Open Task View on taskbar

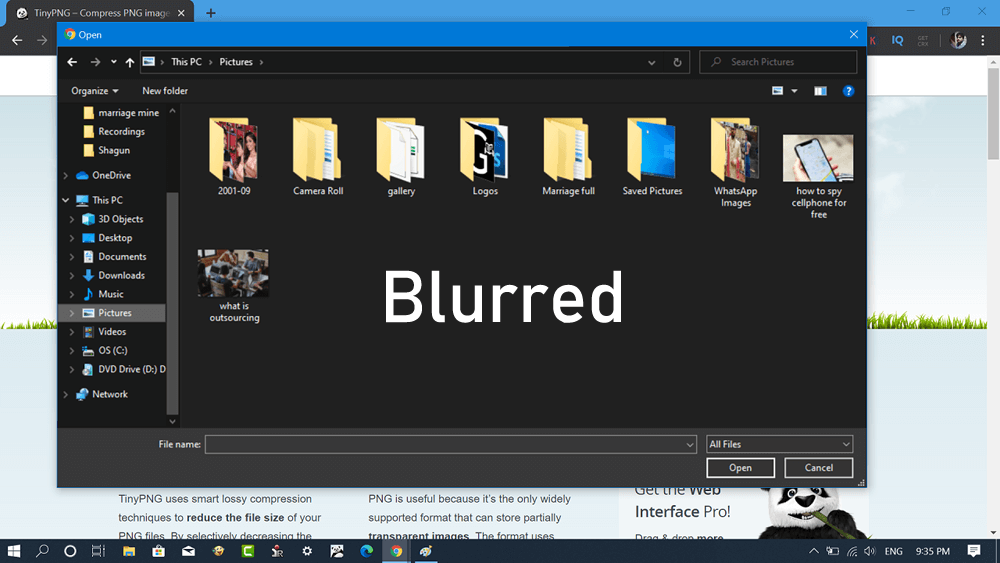(98, 551)
